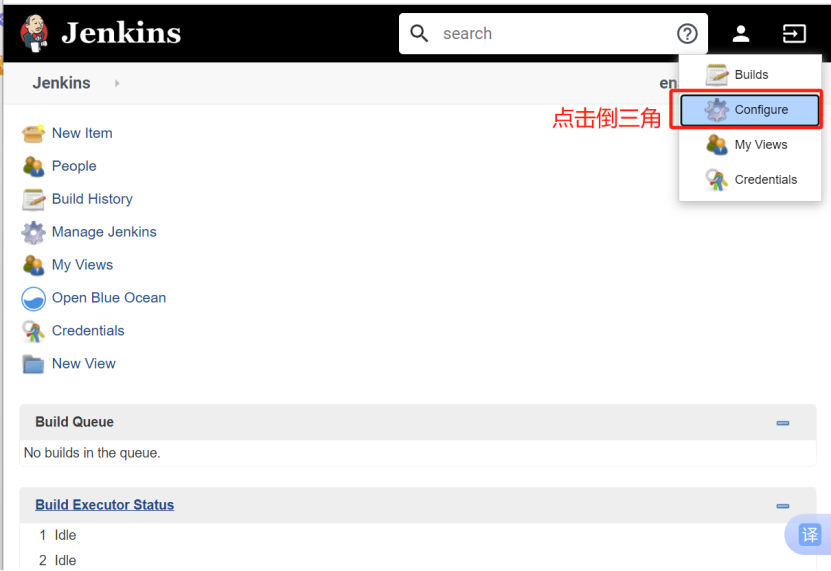The height and width of the screenshot is (571, 831).
Task: Click the Jenkins header title text
Action: (121, 33)
